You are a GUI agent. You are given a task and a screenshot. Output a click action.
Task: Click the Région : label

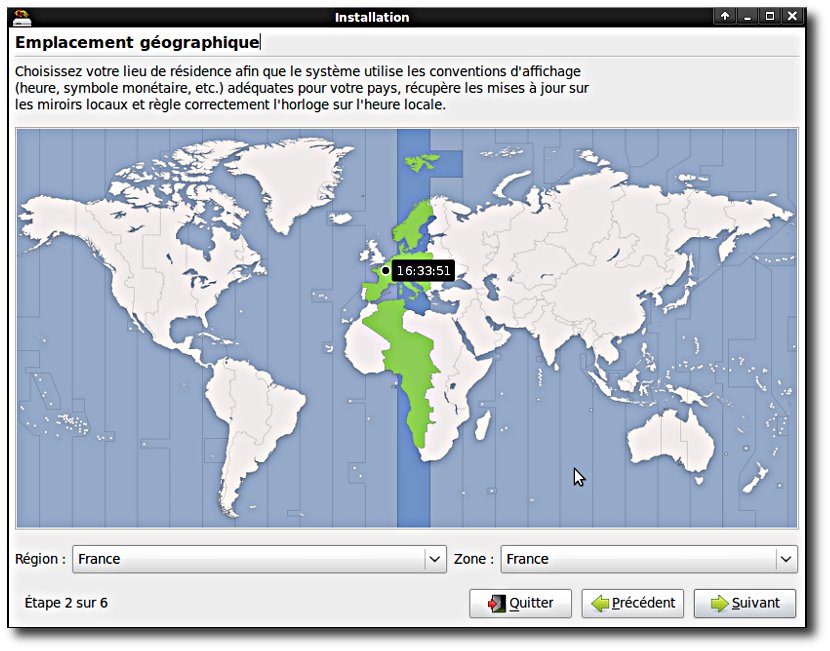[40, 559]
